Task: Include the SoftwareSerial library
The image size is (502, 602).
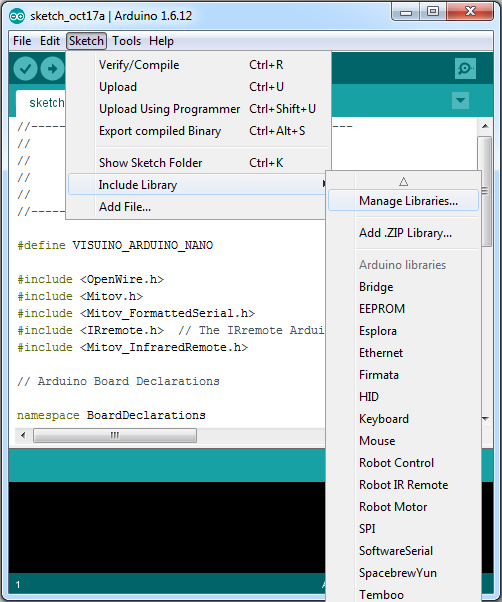Action: click(403, 551)
